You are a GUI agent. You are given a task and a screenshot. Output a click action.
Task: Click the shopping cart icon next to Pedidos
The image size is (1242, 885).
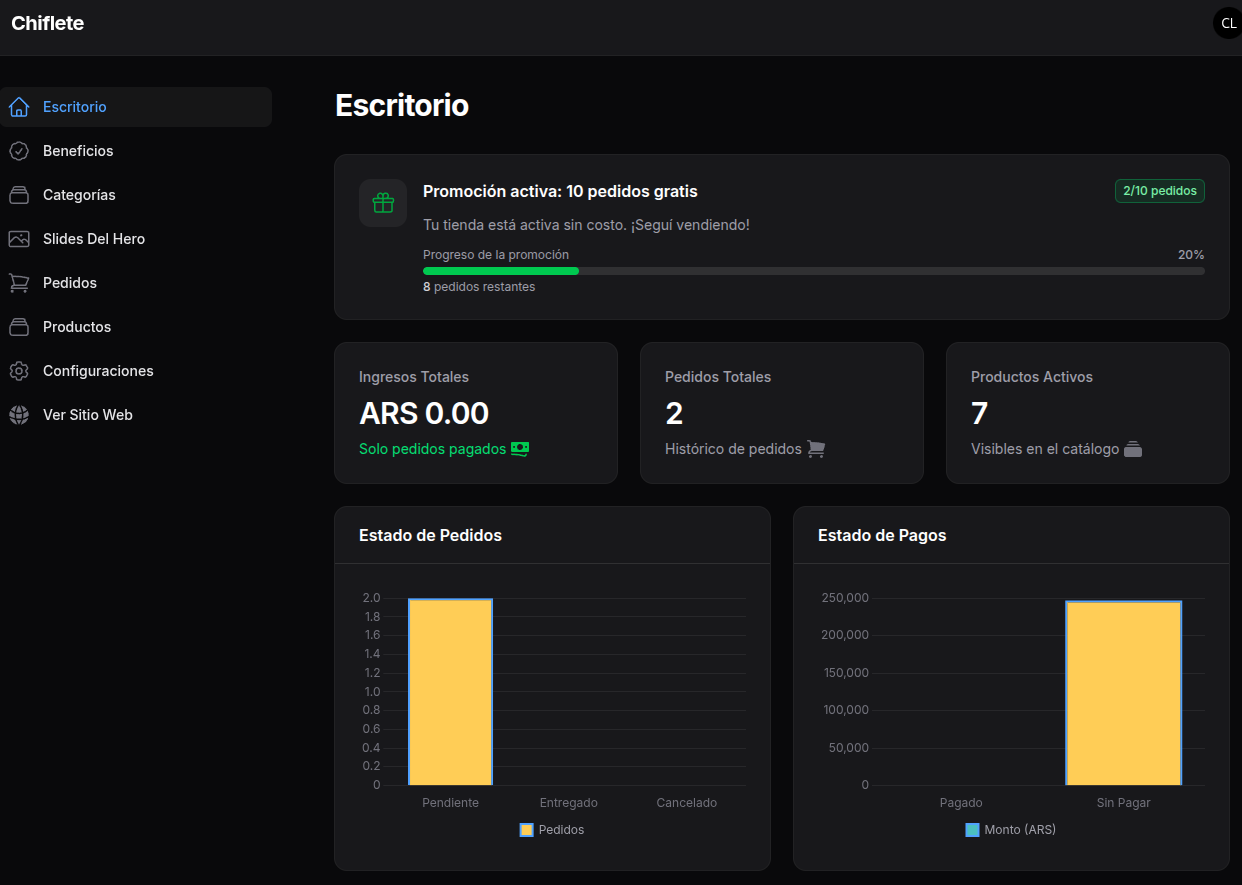coord(20,283)
